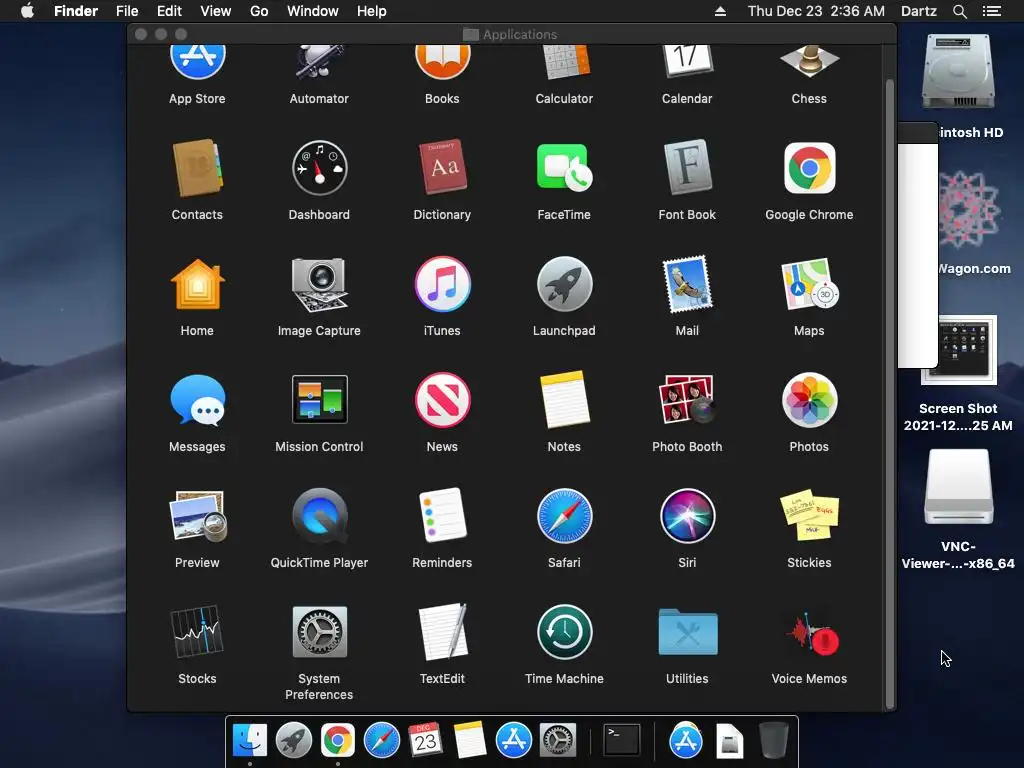Click the Calculator label
1024x768 pixels.
click(x=564, y=99)
